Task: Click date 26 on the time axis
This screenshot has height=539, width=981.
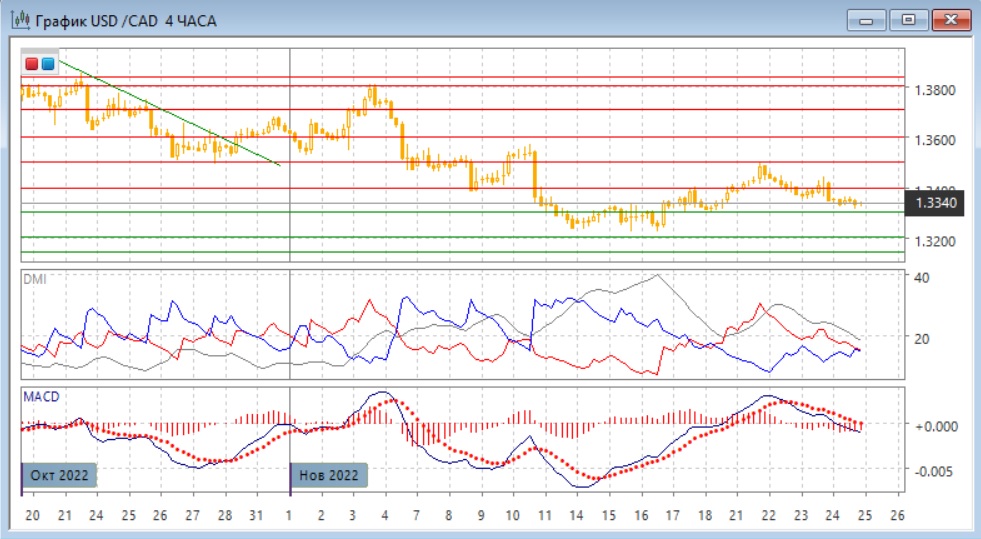Action: coord(896,515)
